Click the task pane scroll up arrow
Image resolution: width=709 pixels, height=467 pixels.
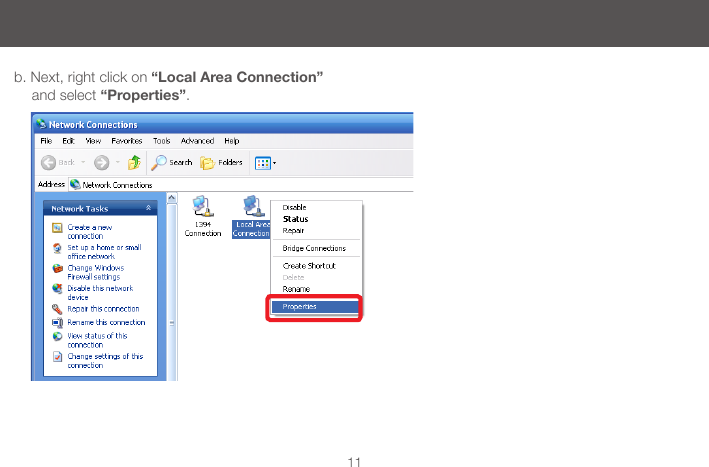[x=172, y=198]
